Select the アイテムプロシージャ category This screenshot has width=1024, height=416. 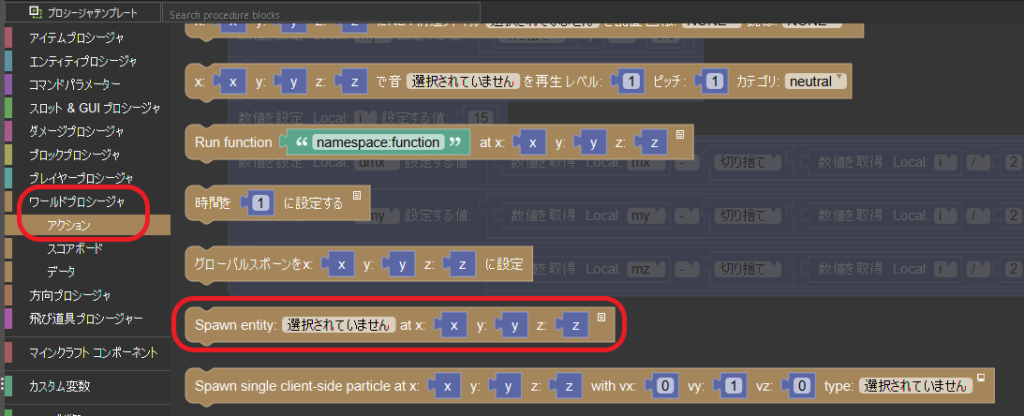click(x=76, y=38)
